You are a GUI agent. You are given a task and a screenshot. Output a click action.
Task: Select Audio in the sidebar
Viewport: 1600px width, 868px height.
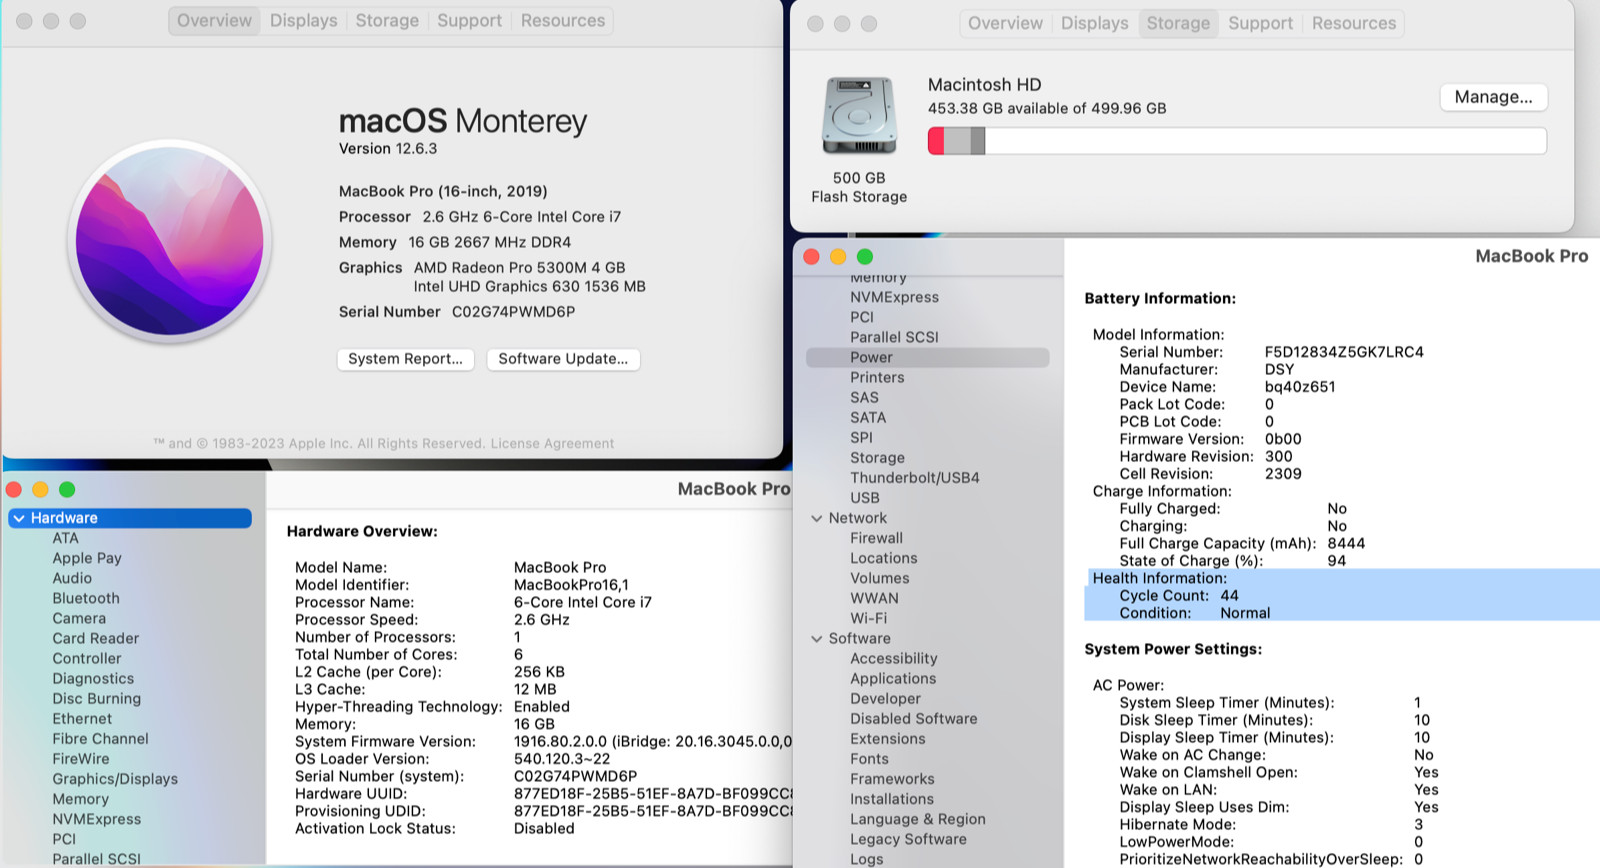click(72, 578)
